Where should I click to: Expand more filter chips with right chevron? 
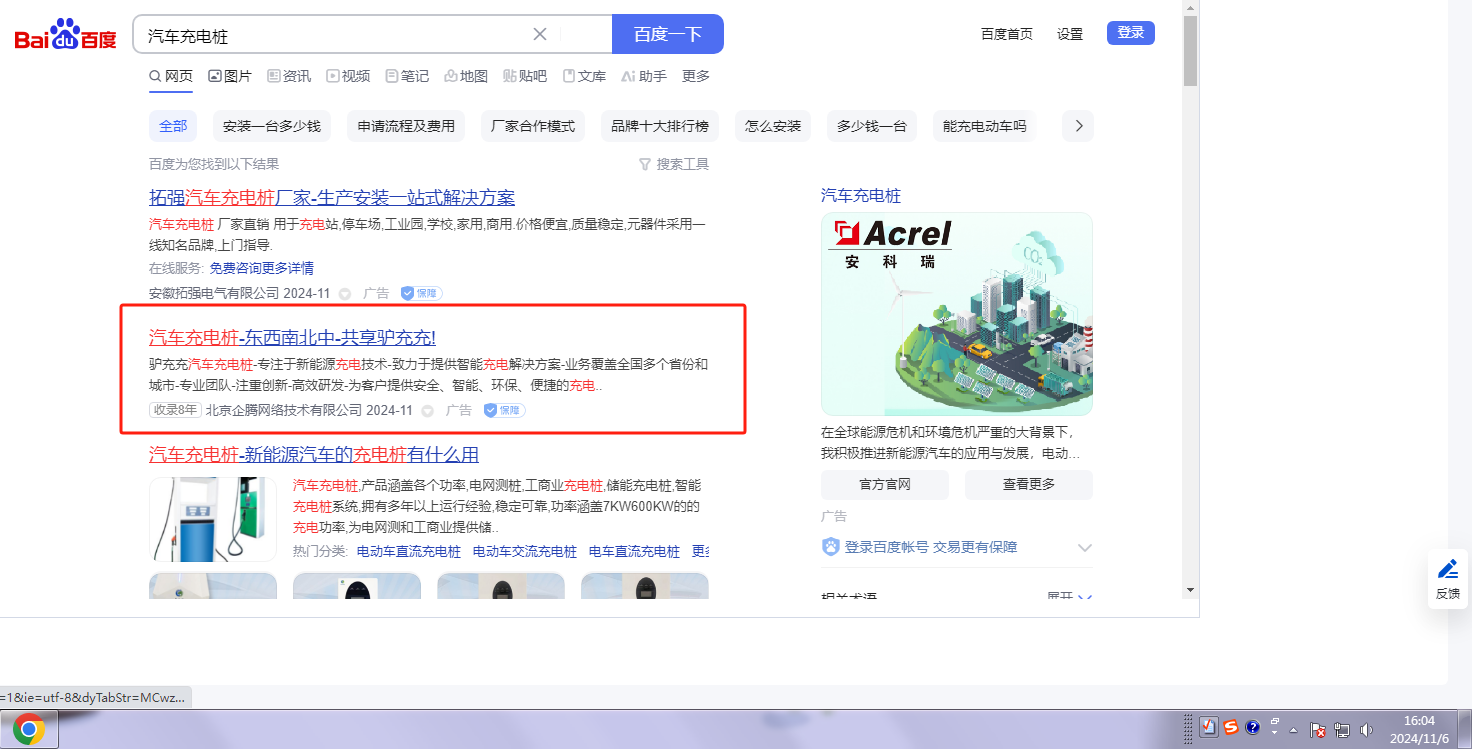point(1078,126)
